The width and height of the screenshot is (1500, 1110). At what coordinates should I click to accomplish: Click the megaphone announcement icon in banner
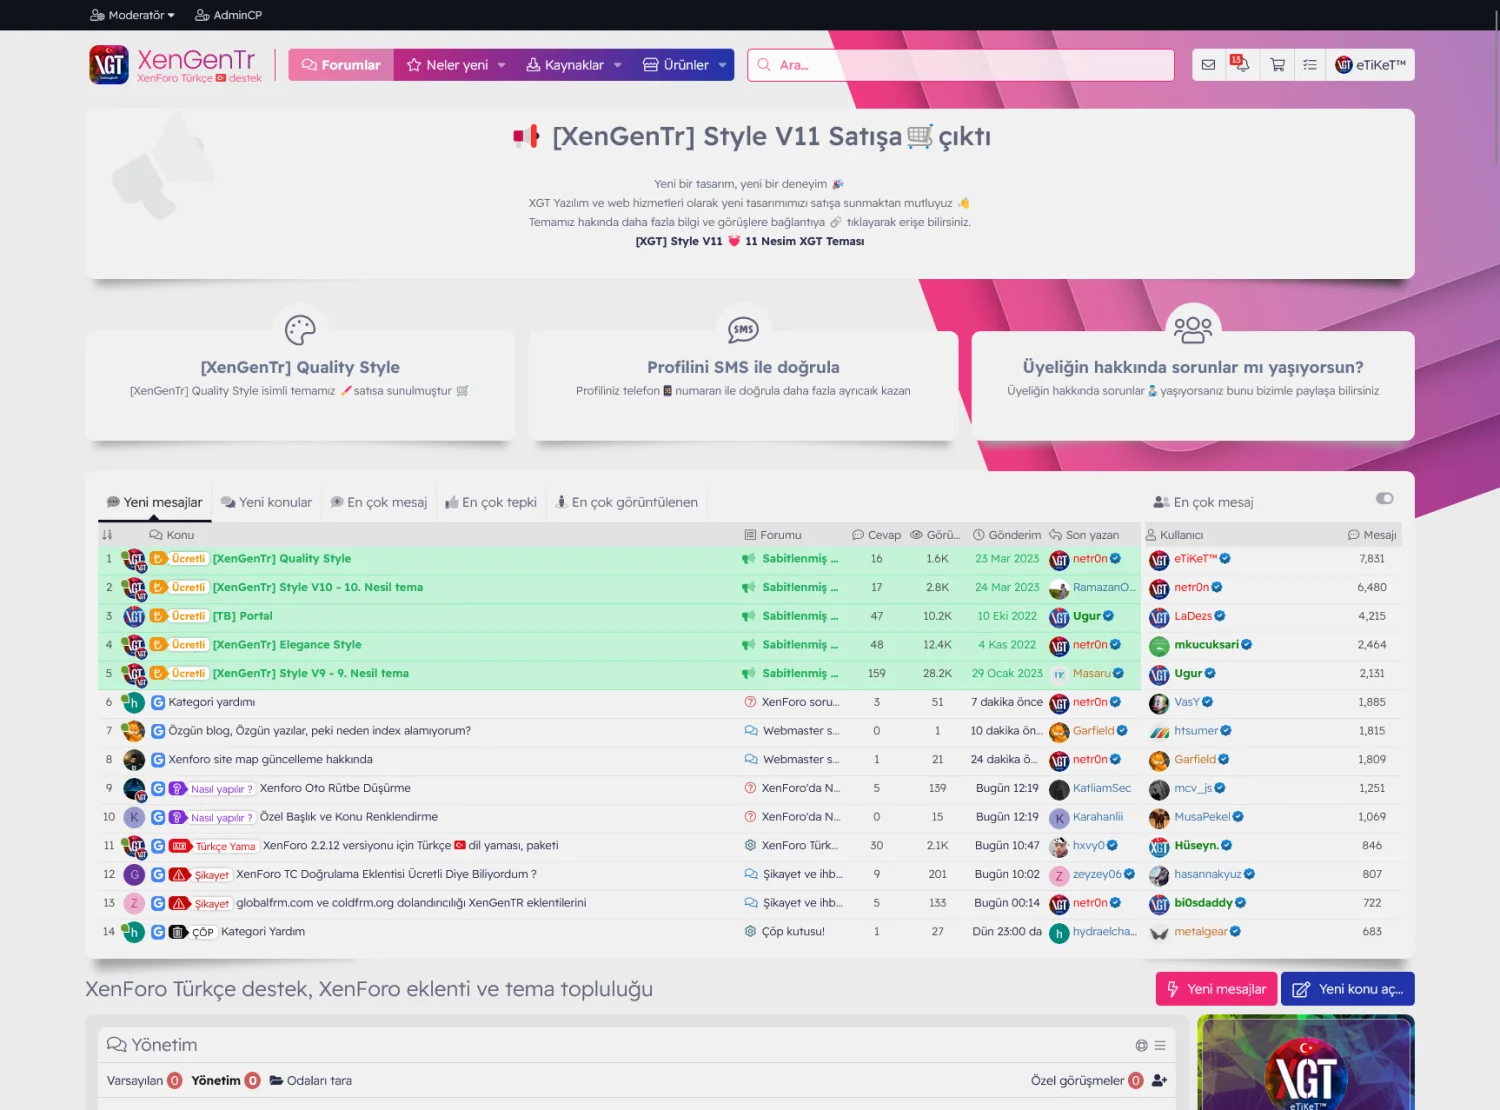[526, 136]
